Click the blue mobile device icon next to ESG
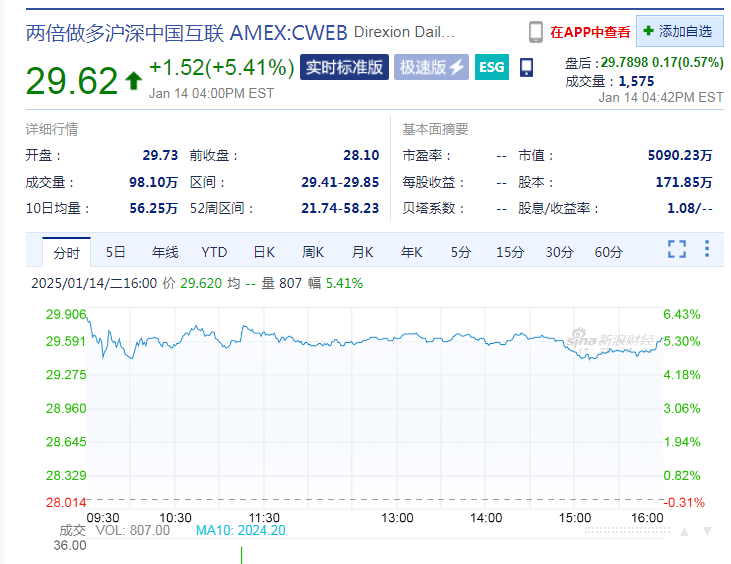Image resolution: width=731 pixels, height=564 pixels. pyautogui.click(x=526, y=67)
